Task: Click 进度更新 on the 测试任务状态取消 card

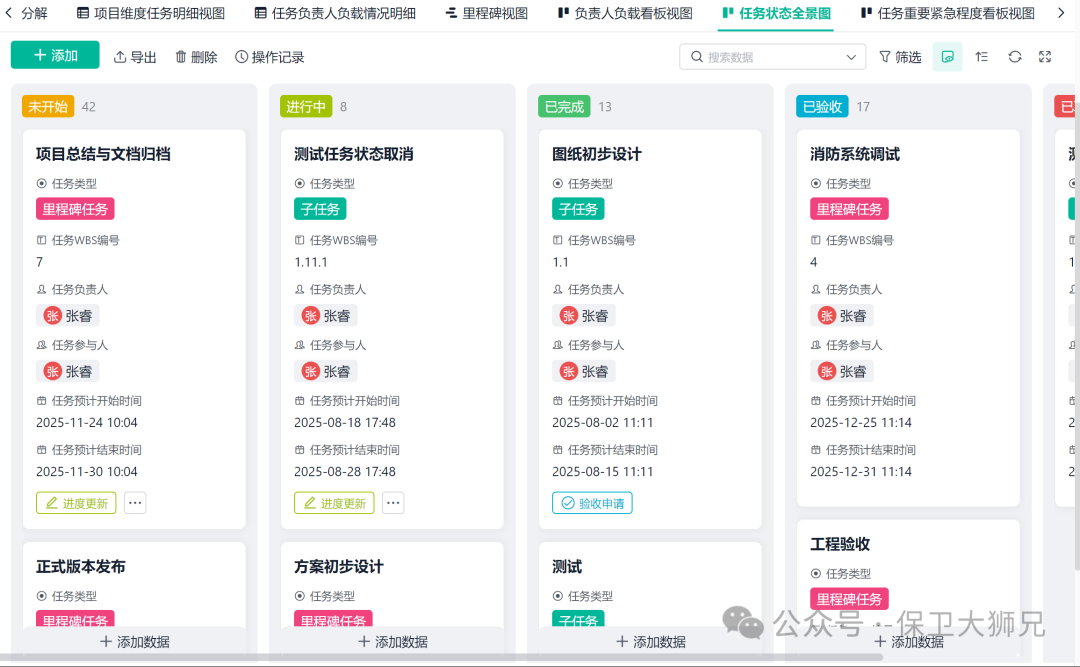Action: coord(333,503)
